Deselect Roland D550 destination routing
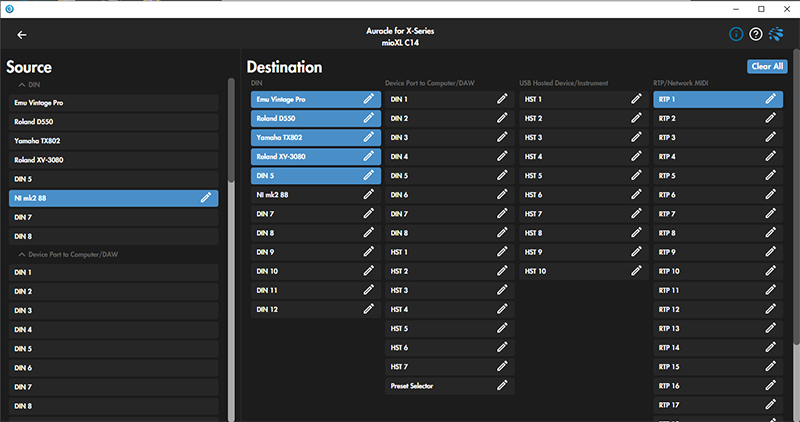The image size is (800, 422). point(316,118)
